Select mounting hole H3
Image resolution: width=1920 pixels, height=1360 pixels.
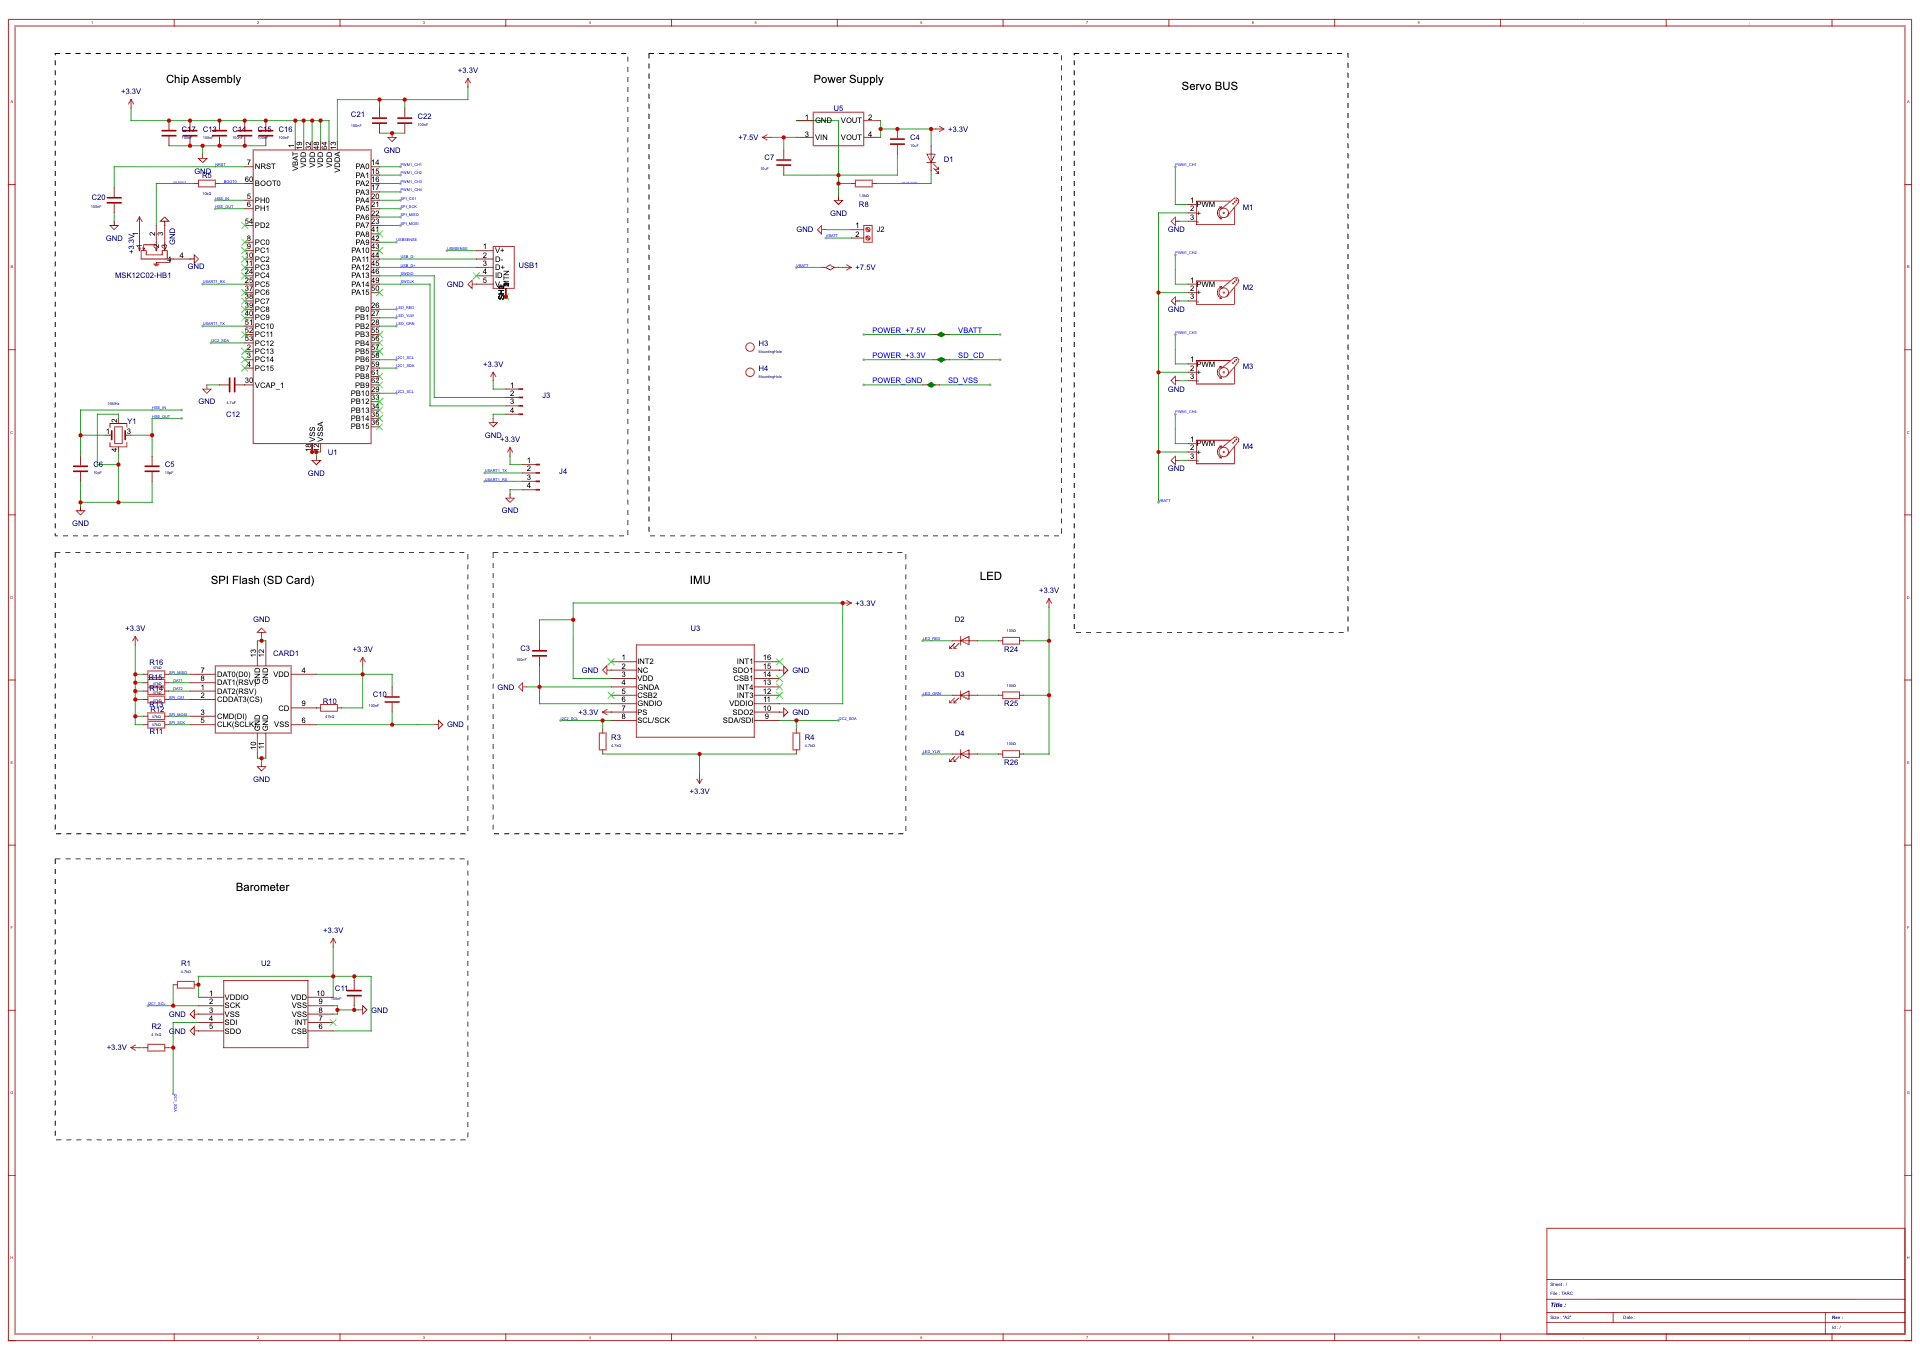tap(750, 347)
